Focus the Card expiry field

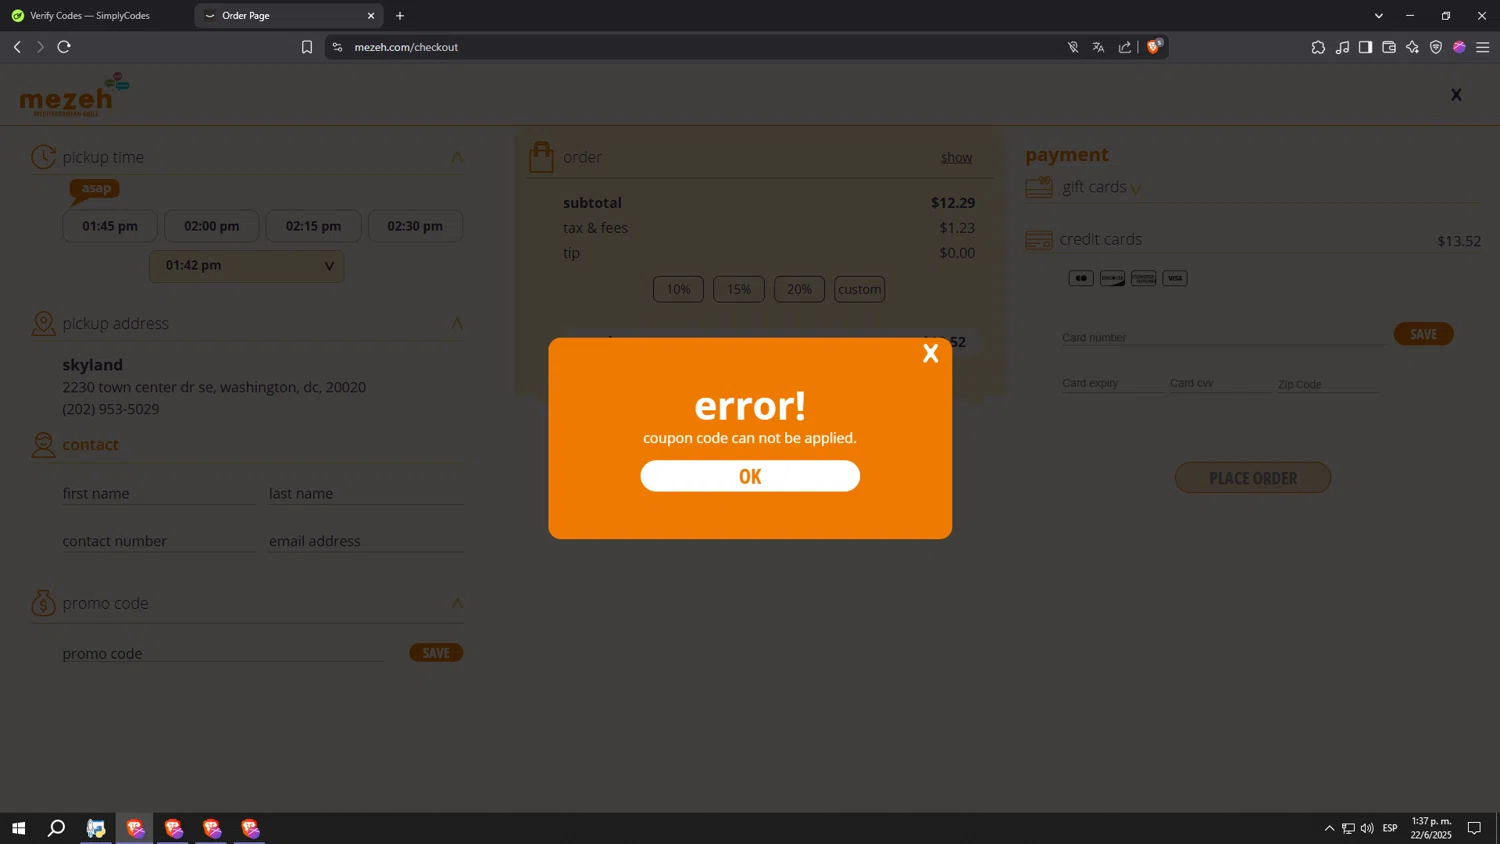tap(1113, 383)
